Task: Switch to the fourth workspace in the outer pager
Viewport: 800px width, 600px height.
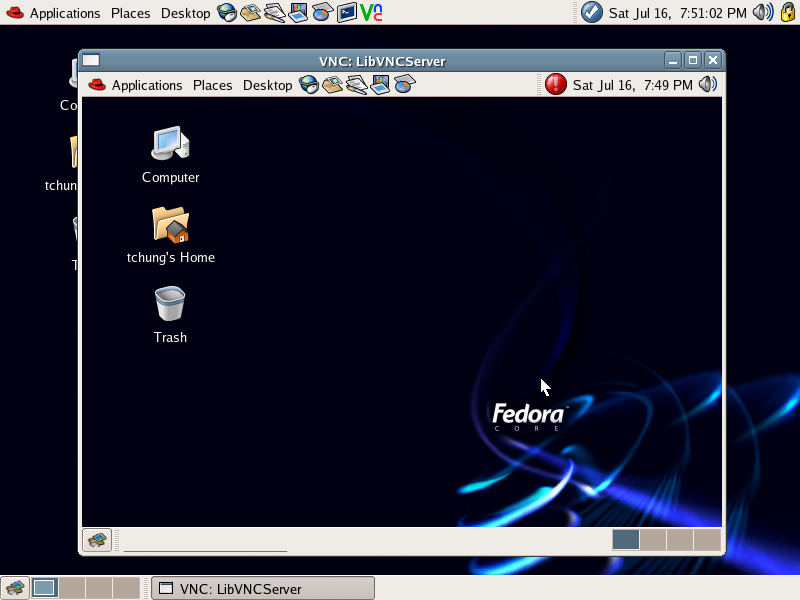Action: 126,588
